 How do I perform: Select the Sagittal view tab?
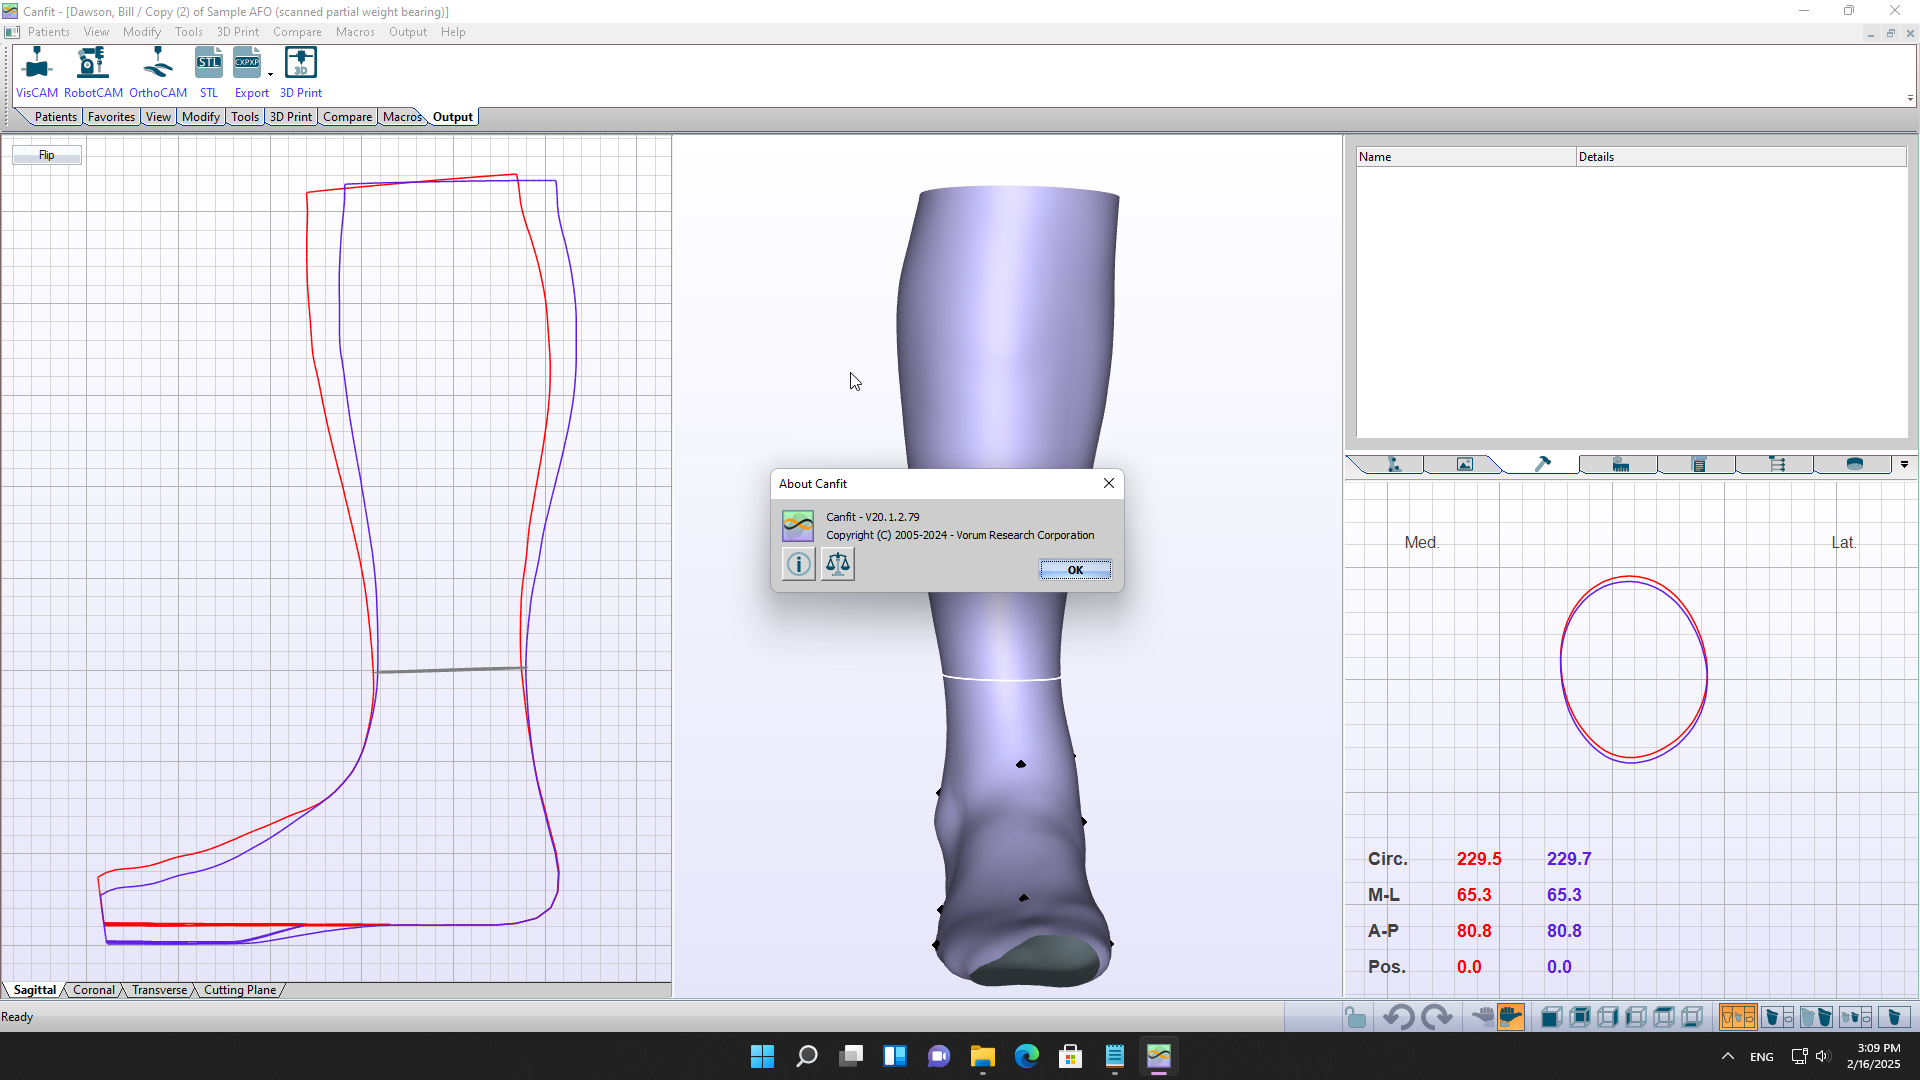(35, 990)
